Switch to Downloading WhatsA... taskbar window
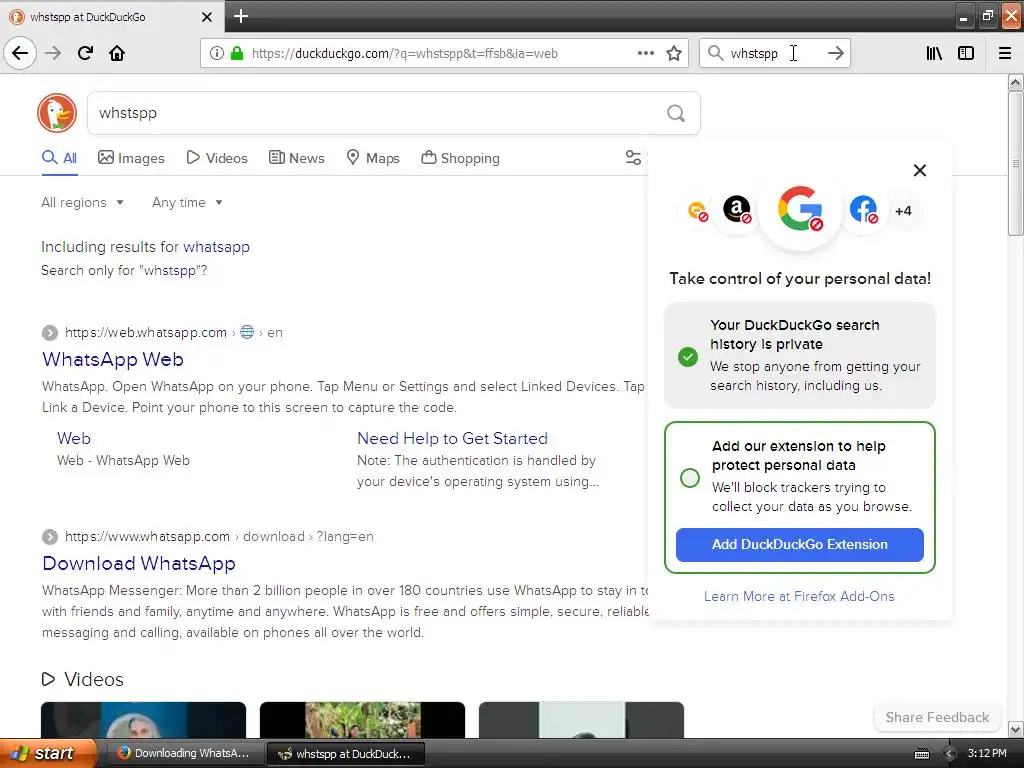The width and height of the screenshot is (1024, 768). tap(185, 753)
